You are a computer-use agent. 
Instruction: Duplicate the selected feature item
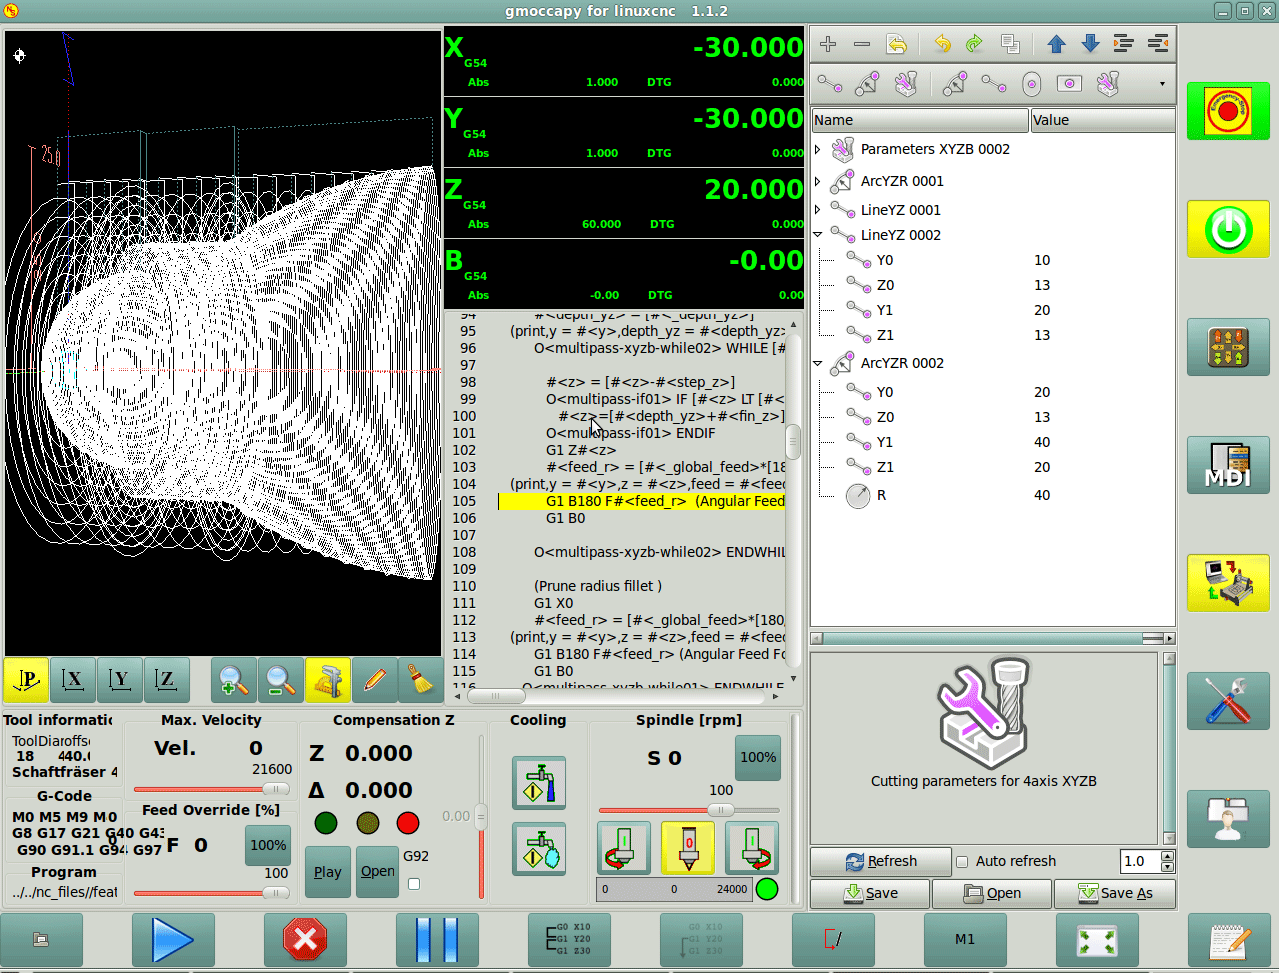[x=1010, y=44]
